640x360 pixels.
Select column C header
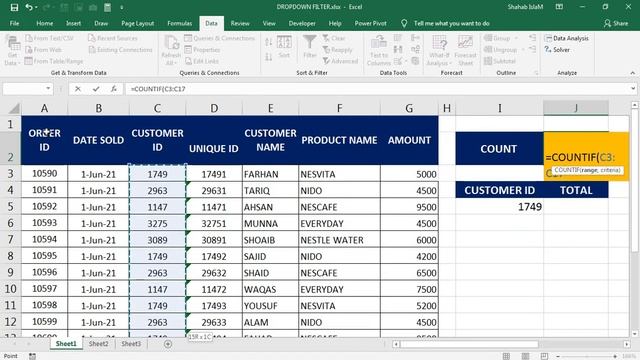(x=157, y=108)
